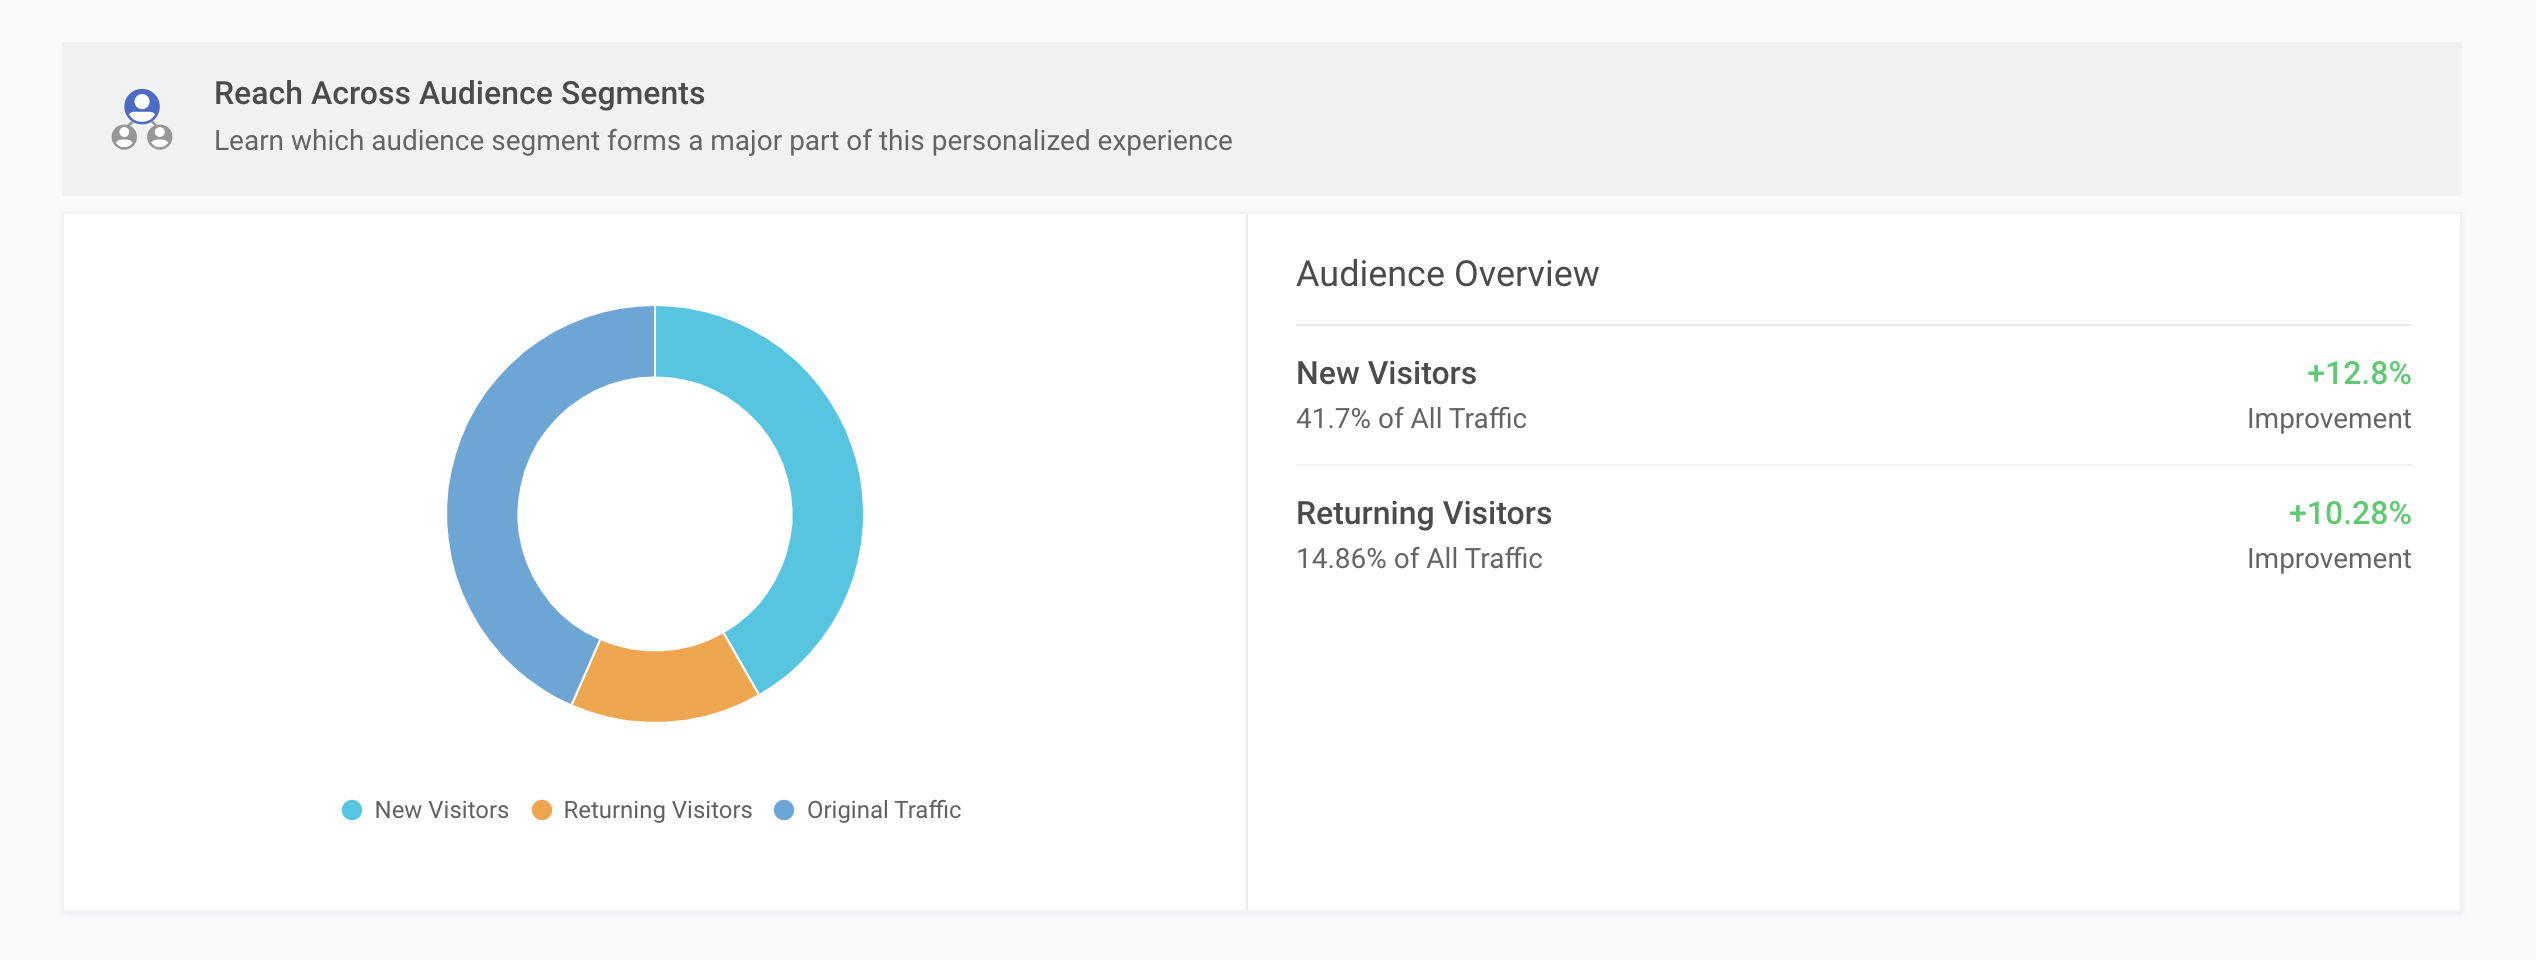This screenshot has width=2536, height=960.
Task: Click the Audience Overview heading
Action: pos(1447,274)
